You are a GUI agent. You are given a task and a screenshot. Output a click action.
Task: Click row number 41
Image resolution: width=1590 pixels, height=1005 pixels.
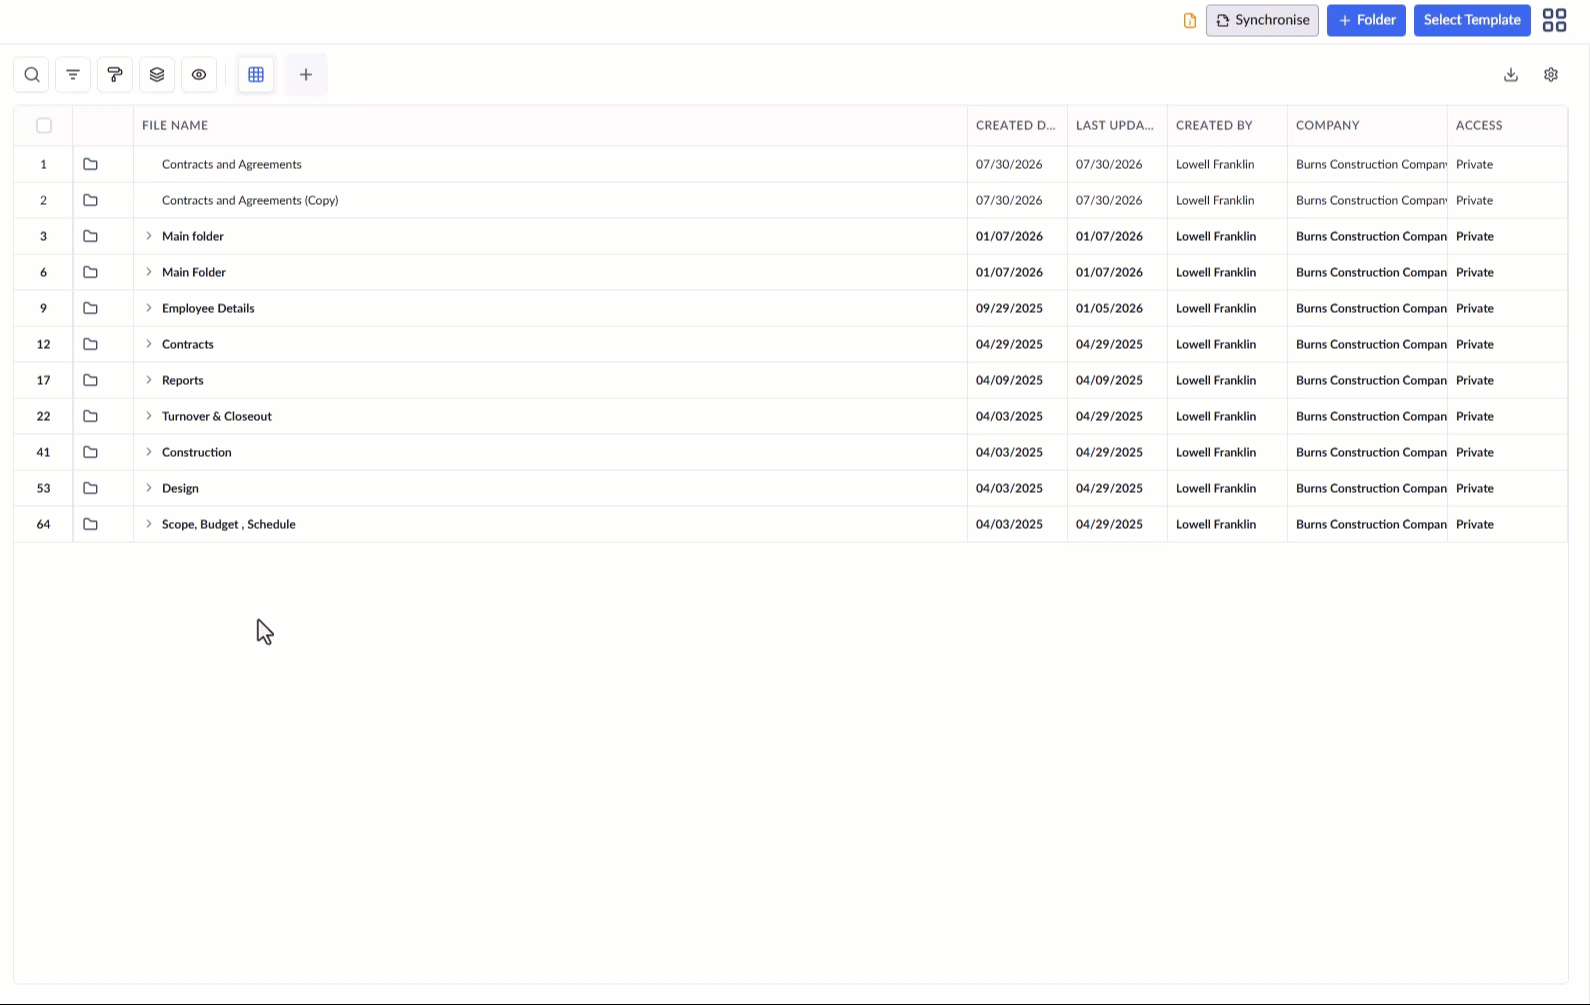(43, 452)
